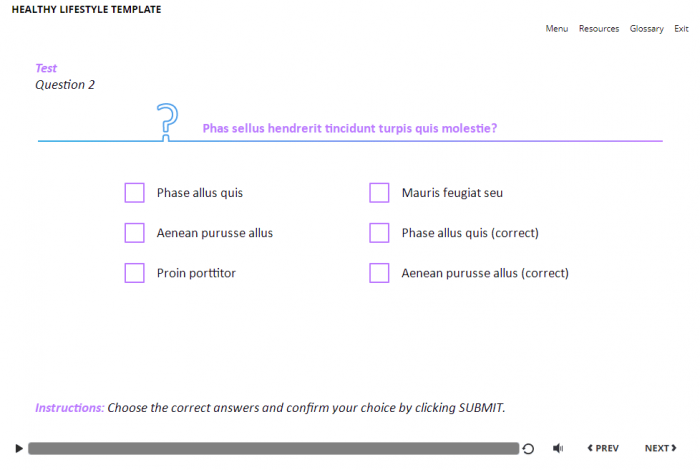Viewport: 700px width, 470px height.
Task: Select the 'Proin porttitor' checkbox
Action: click(135, 273)
